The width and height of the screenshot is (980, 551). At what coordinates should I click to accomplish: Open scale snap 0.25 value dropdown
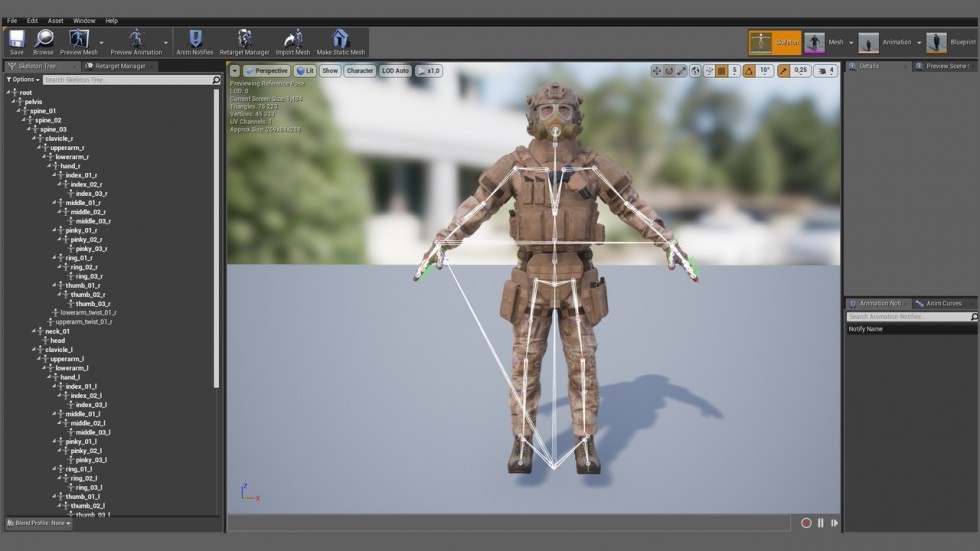coord(801,71)
